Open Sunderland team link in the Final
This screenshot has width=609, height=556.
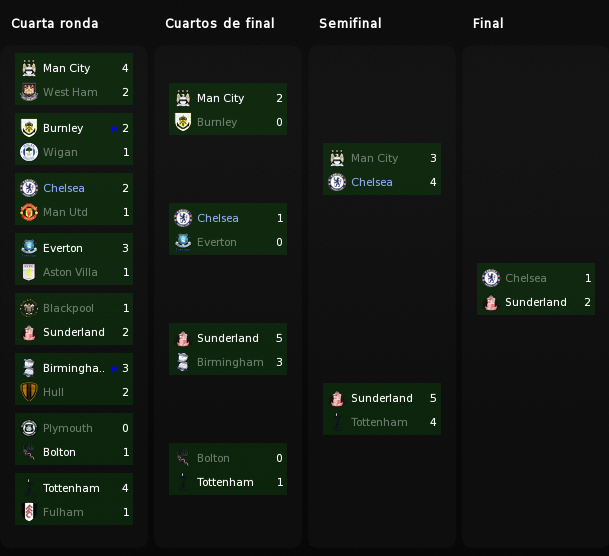coord(536,302)
